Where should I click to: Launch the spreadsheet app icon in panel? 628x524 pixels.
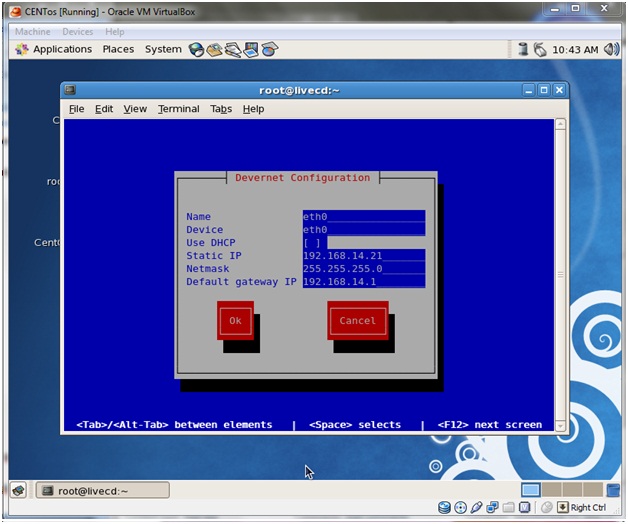click(x=270, y=50)
